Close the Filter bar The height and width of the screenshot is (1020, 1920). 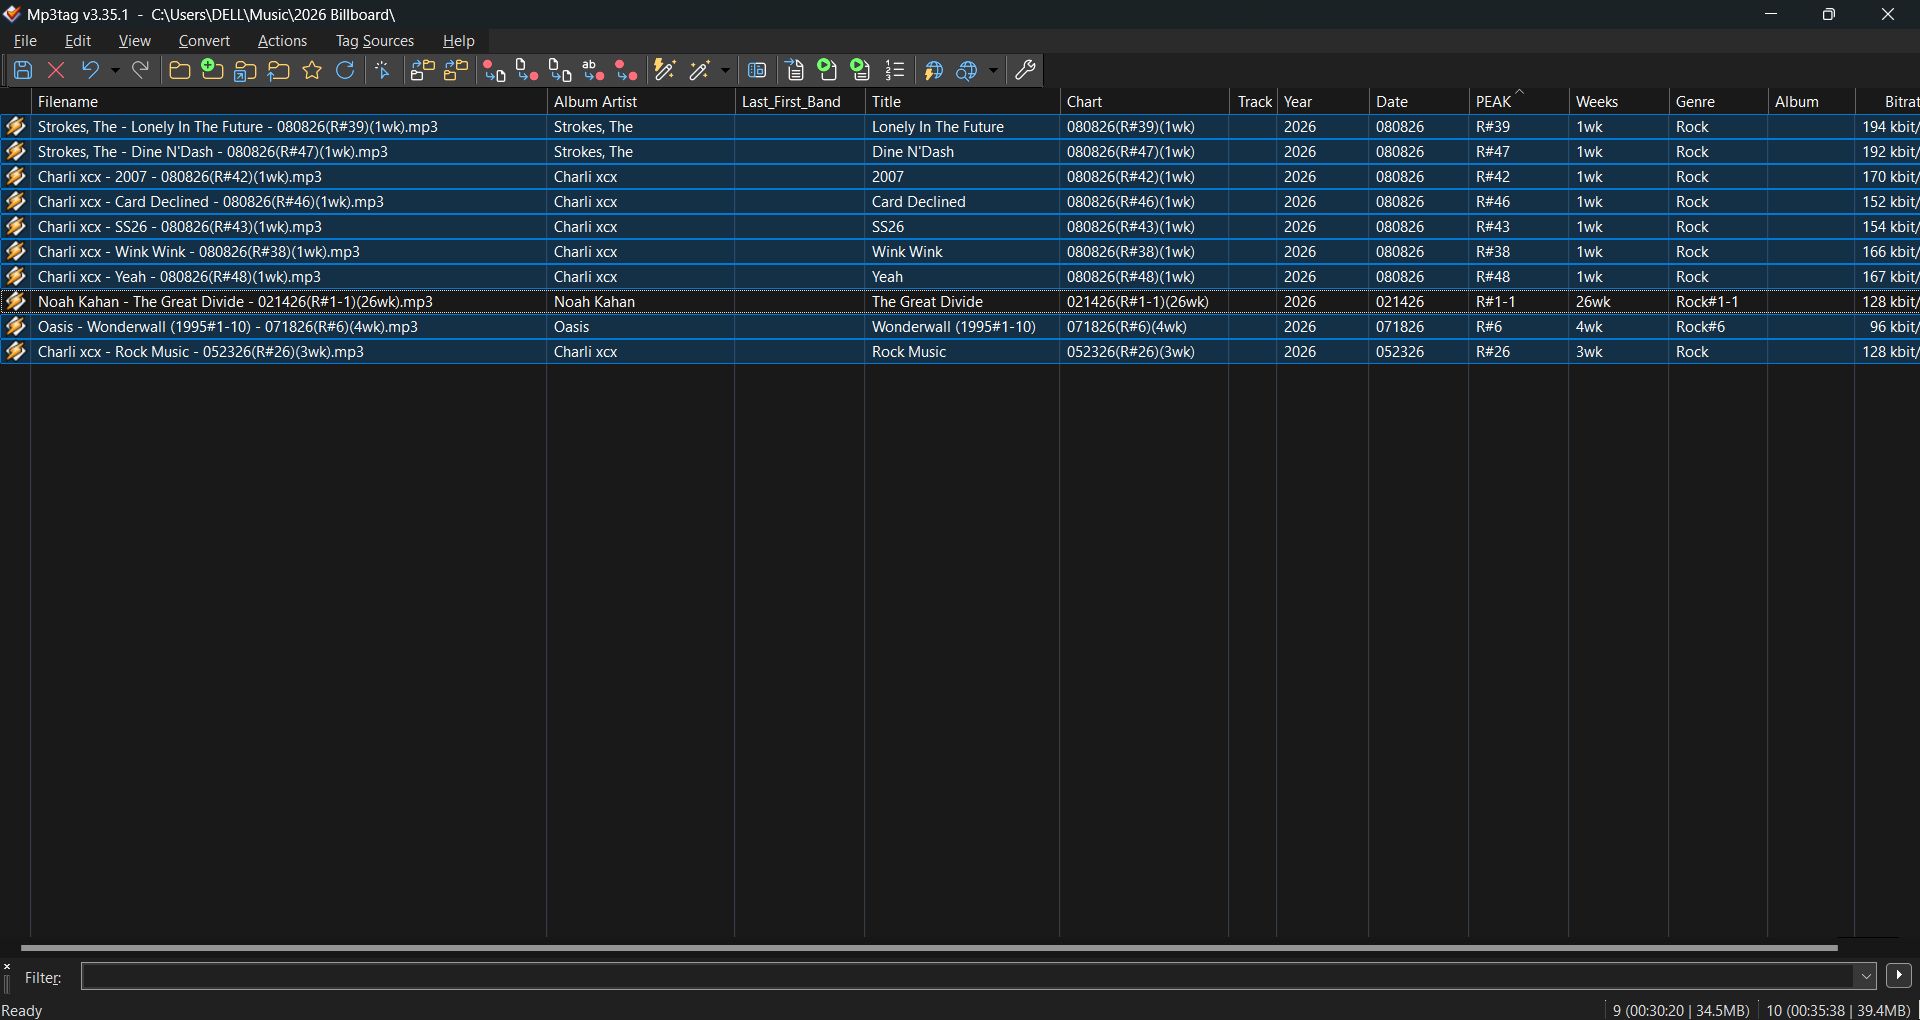click(7, 967)
